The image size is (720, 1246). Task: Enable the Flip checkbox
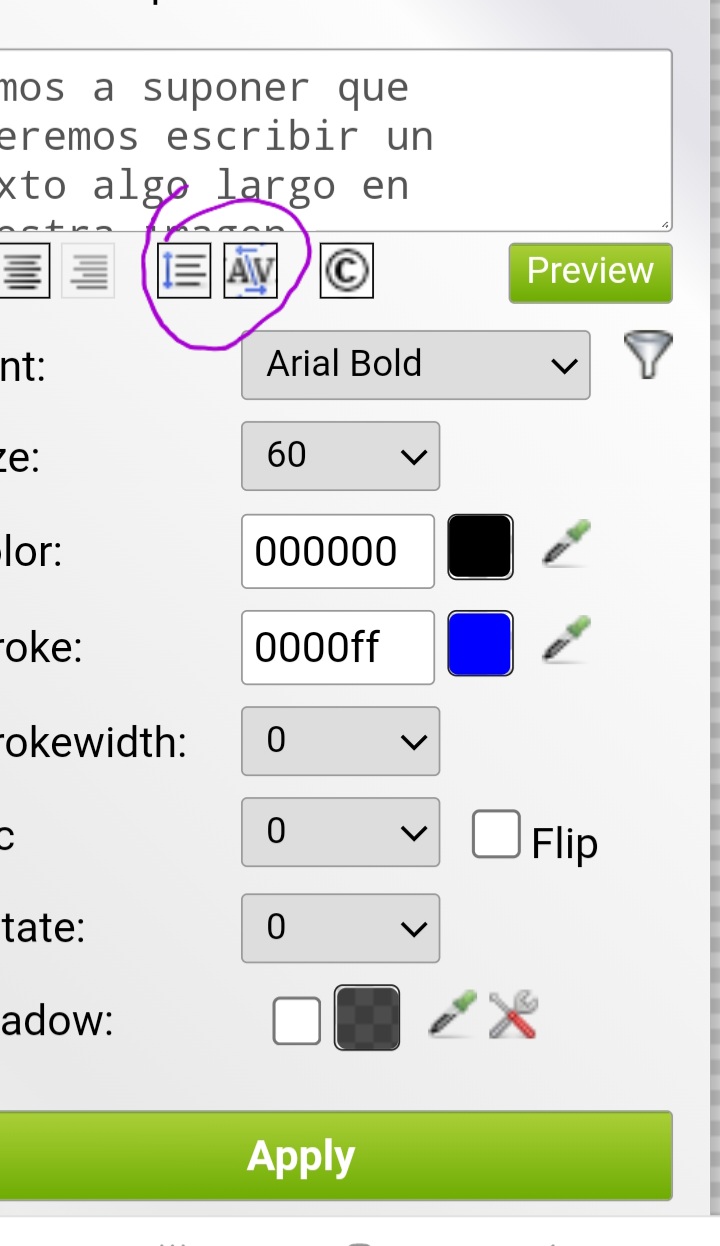point(496,835)
